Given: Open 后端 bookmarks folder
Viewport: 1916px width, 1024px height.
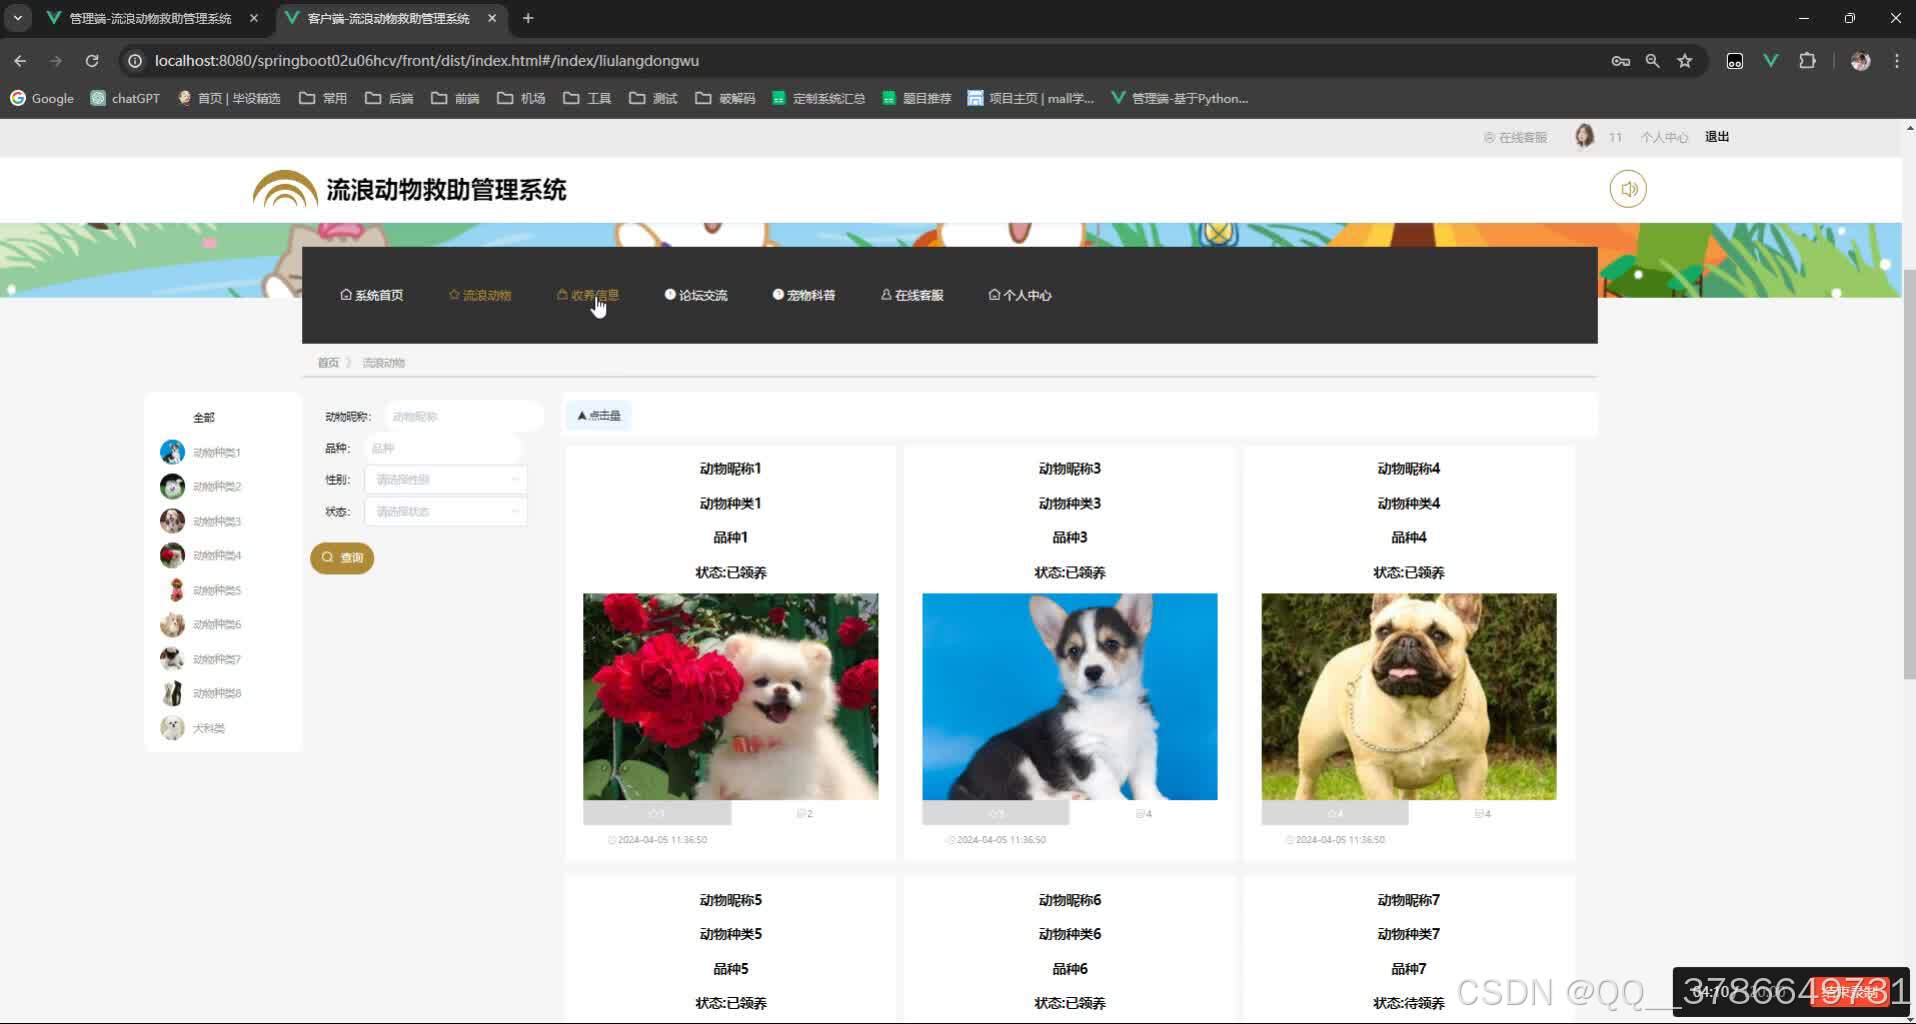Looking at the screenshot, I should 389,98.
